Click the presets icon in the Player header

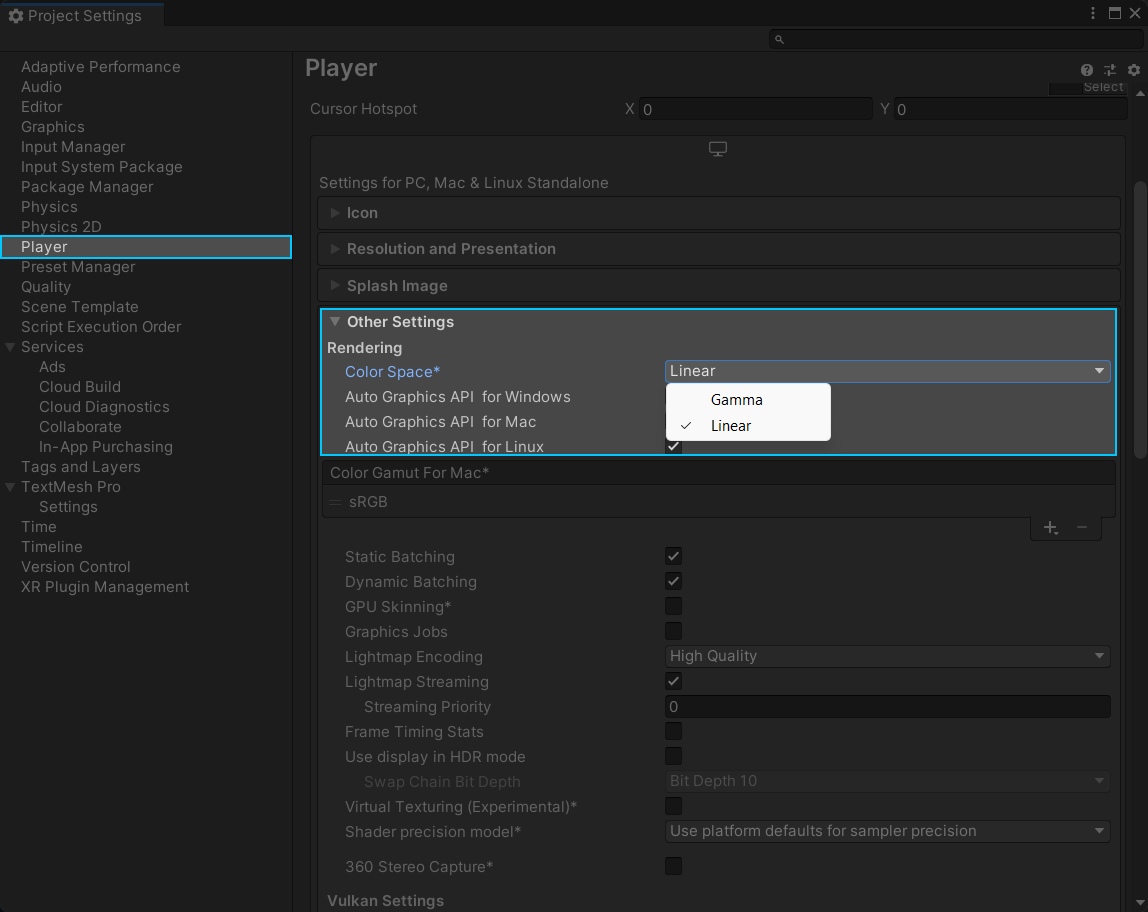(x=1109, y=70)
